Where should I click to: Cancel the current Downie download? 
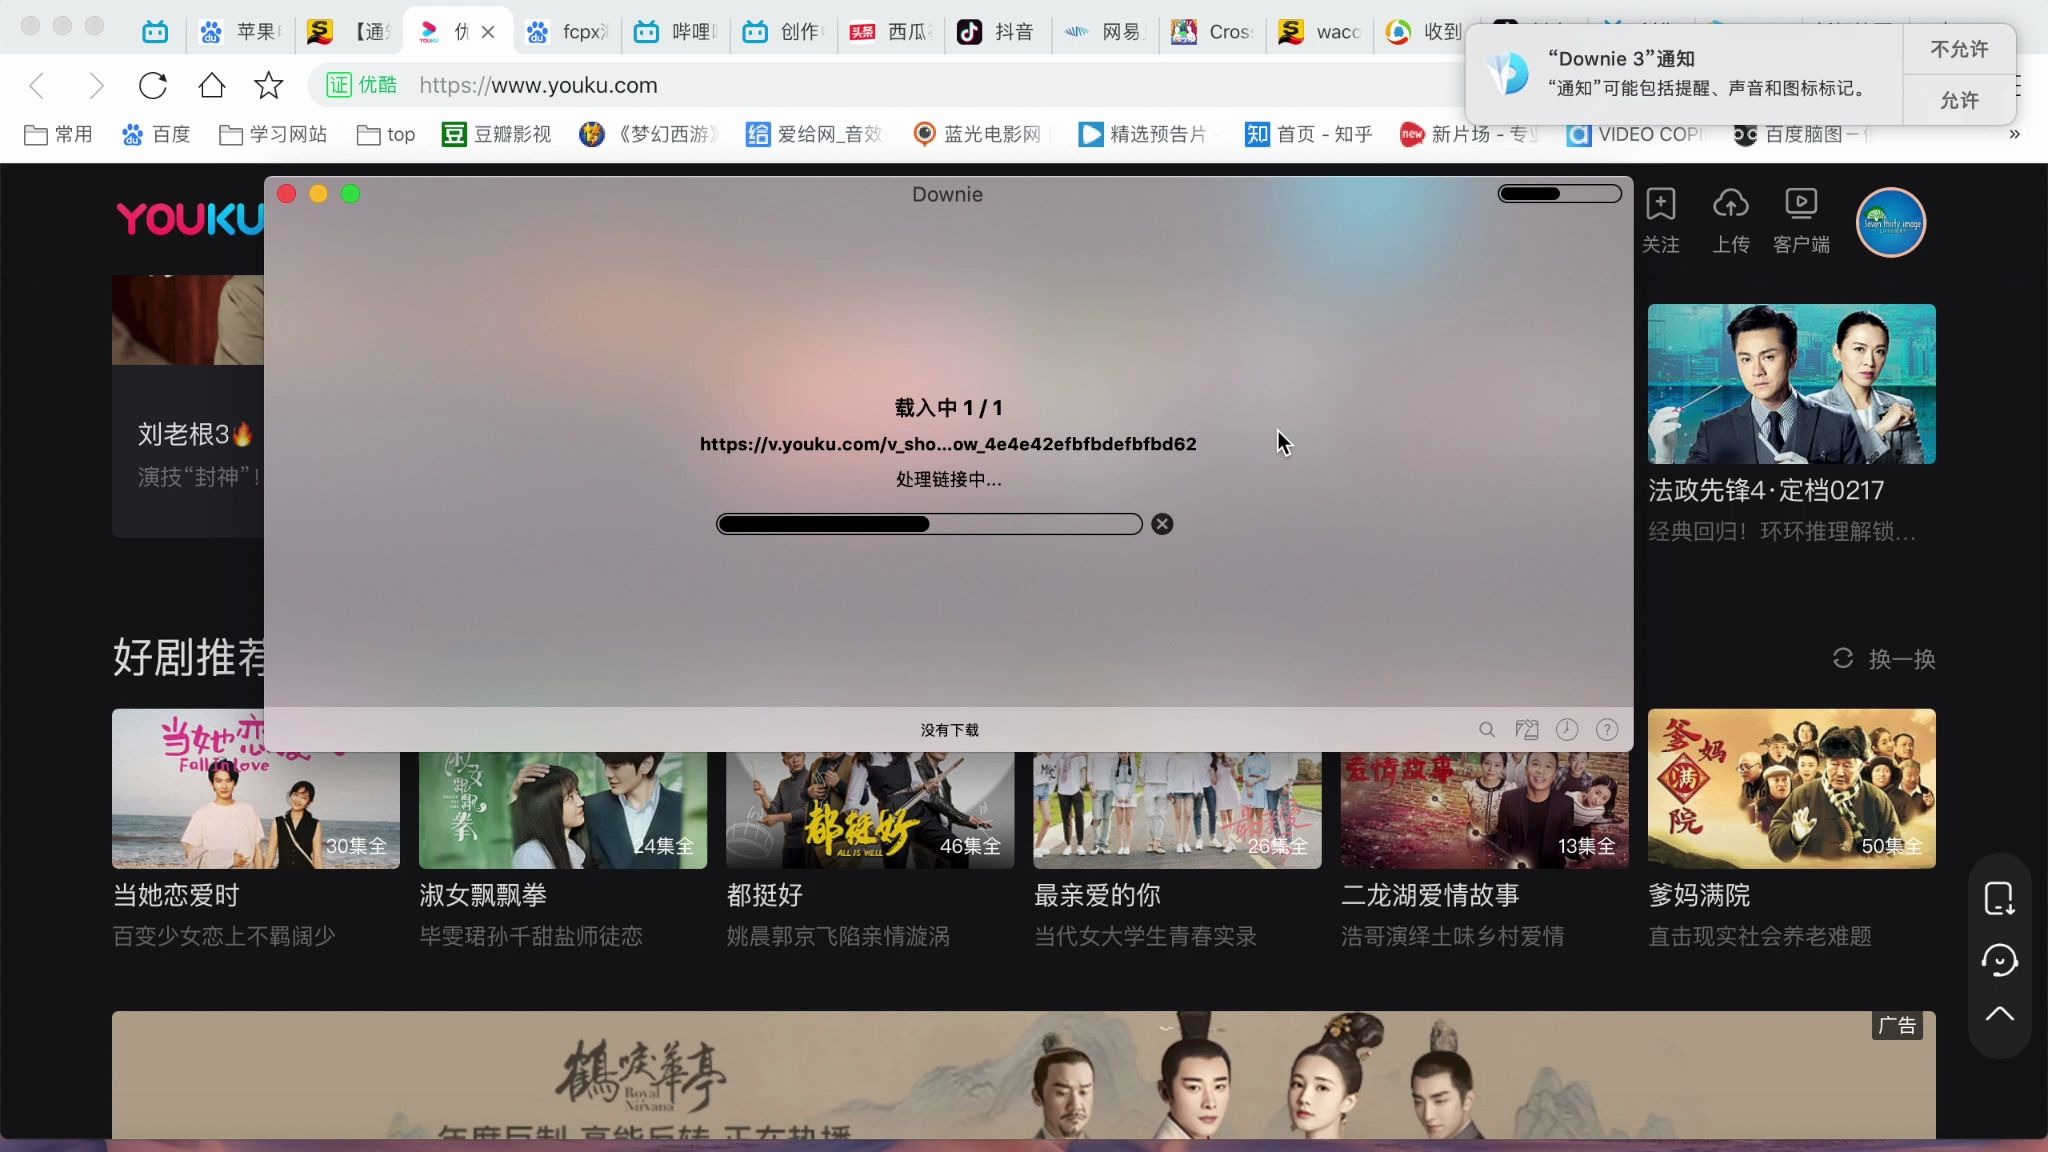coord(1162,523)
